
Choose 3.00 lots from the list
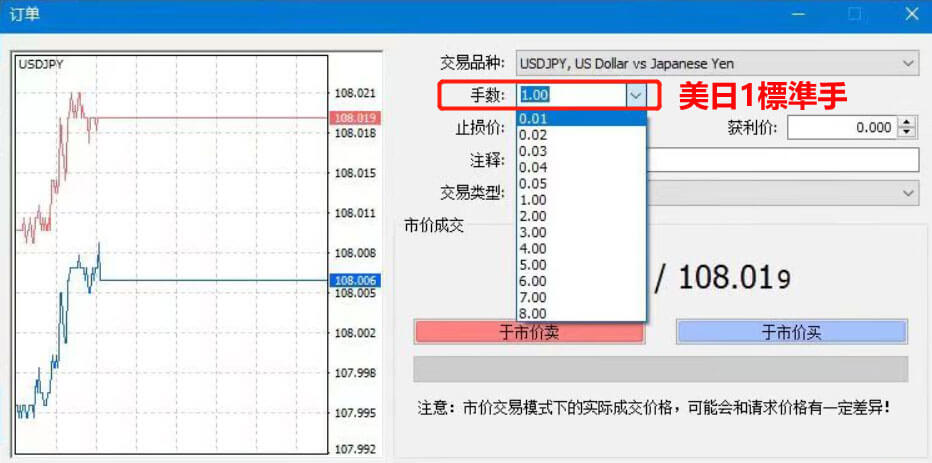pos(581,232)
